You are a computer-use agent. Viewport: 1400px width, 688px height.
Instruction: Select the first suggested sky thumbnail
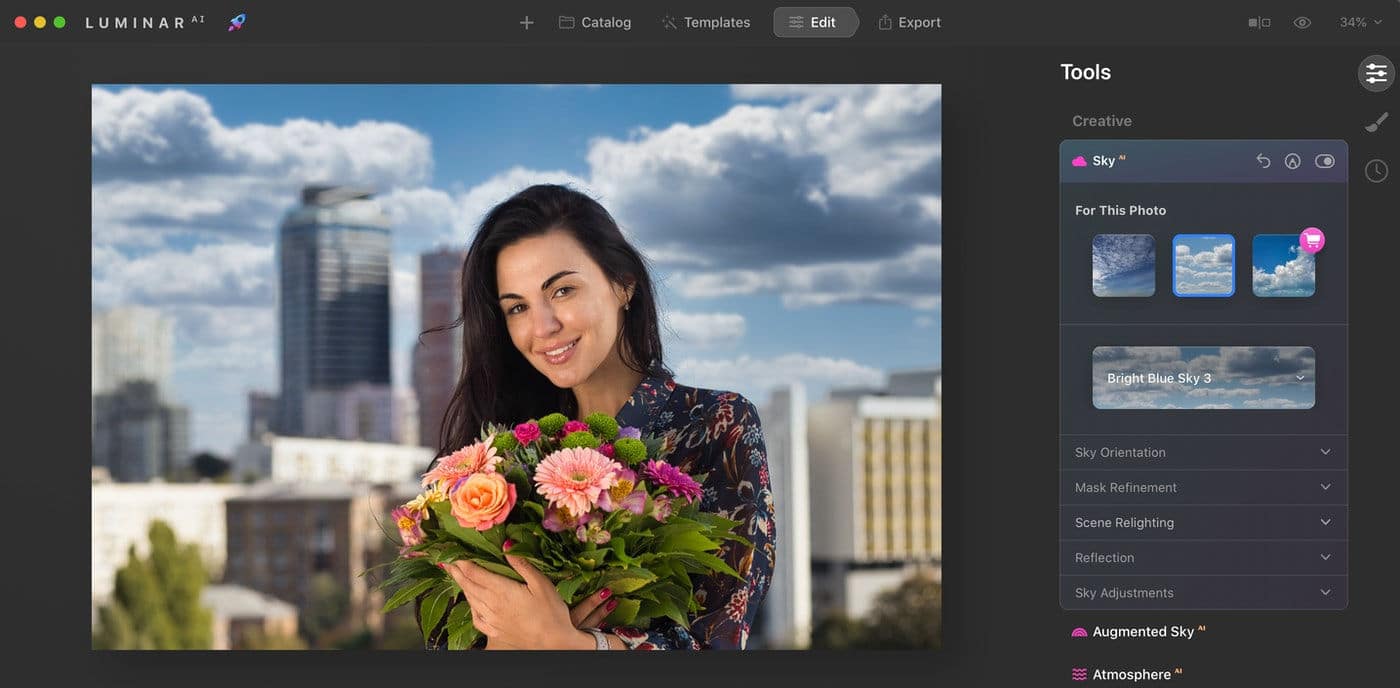coord(1123,266)
